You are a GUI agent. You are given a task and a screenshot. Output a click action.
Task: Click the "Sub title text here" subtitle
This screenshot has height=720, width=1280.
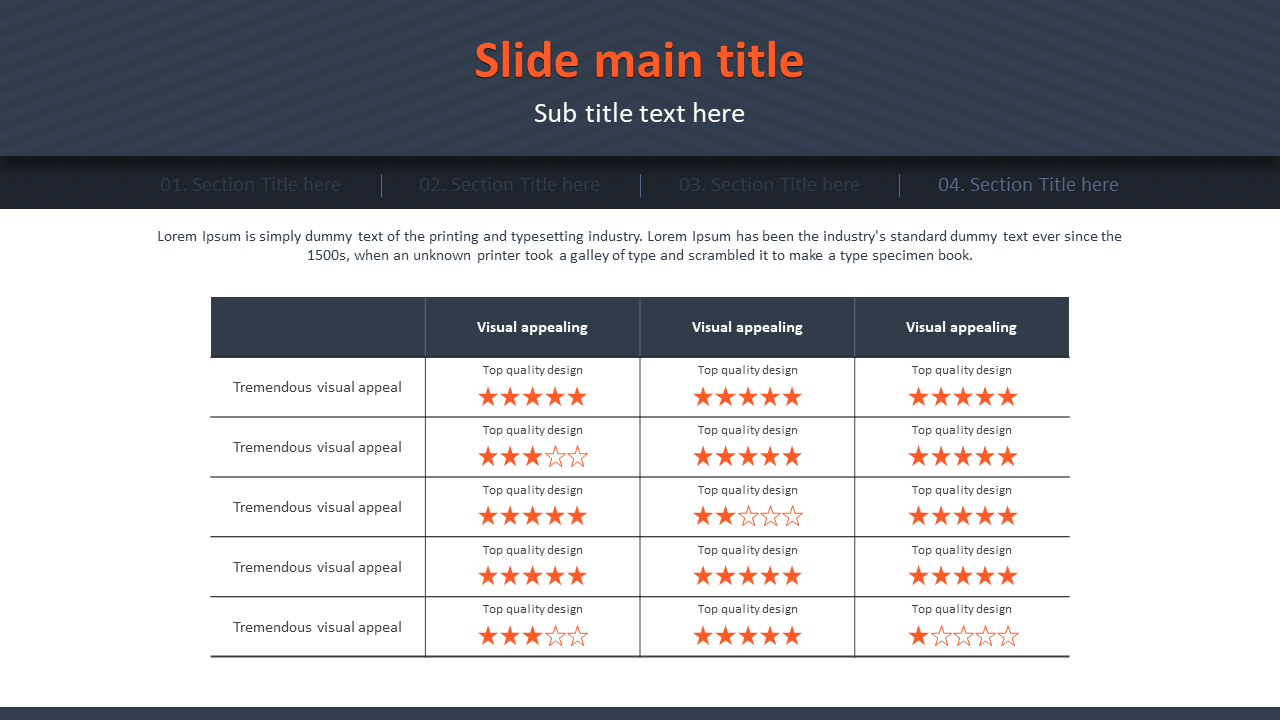point(639,113)
